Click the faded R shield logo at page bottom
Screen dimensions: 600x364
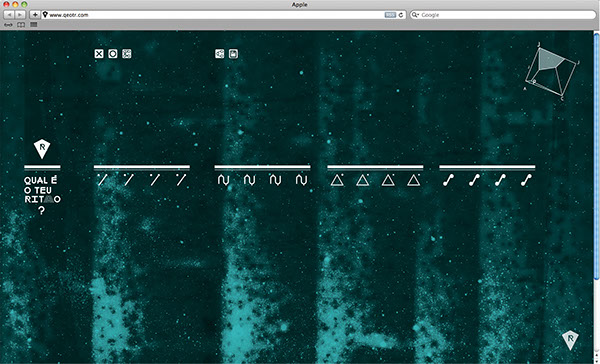point(570,340)
